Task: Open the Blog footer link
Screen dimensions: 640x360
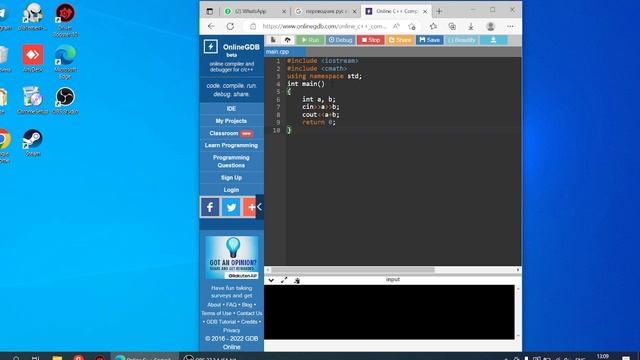Action: point(247,304)
